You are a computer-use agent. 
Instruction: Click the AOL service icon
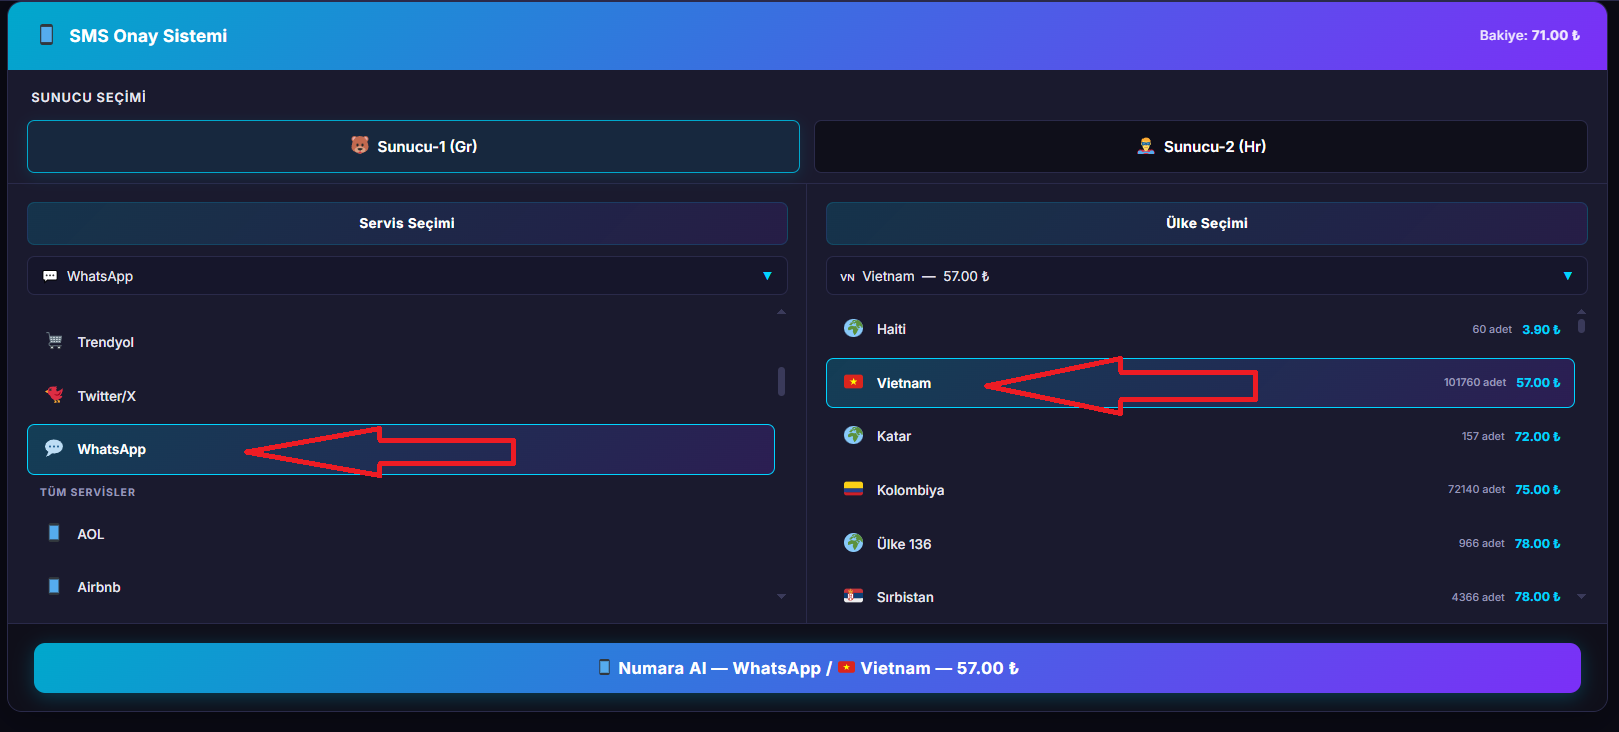54,533
